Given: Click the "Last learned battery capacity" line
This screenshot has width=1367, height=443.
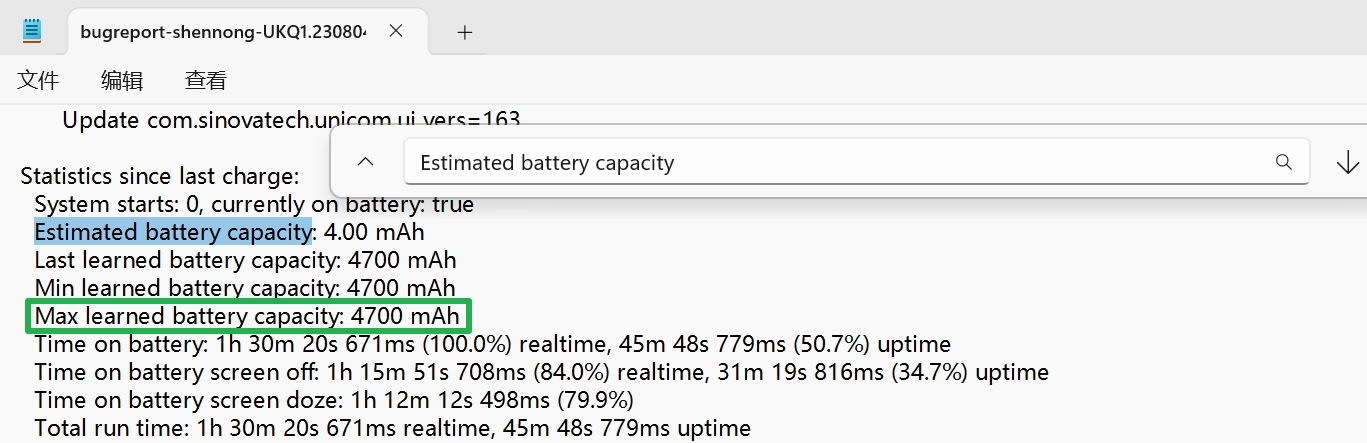Looking at the screenshot, I should (x=245, y=260).
